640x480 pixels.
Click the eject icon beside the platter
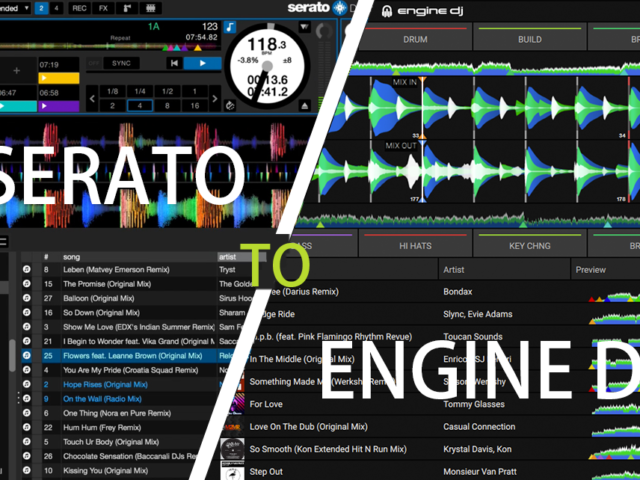[304, 106]
